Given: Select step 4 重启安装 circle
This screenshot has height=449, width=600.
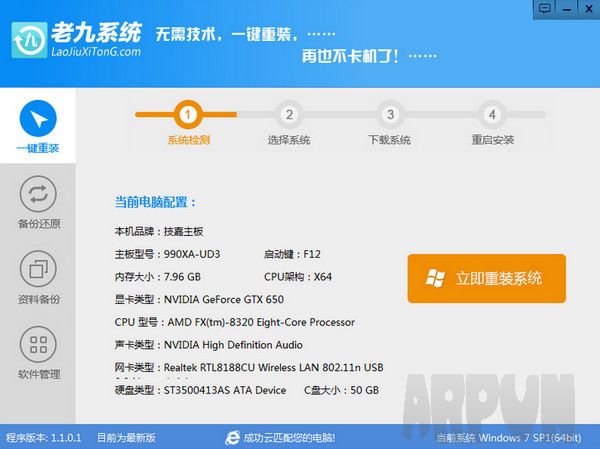Looking at the screenshot, I should [x=492, y=114].
